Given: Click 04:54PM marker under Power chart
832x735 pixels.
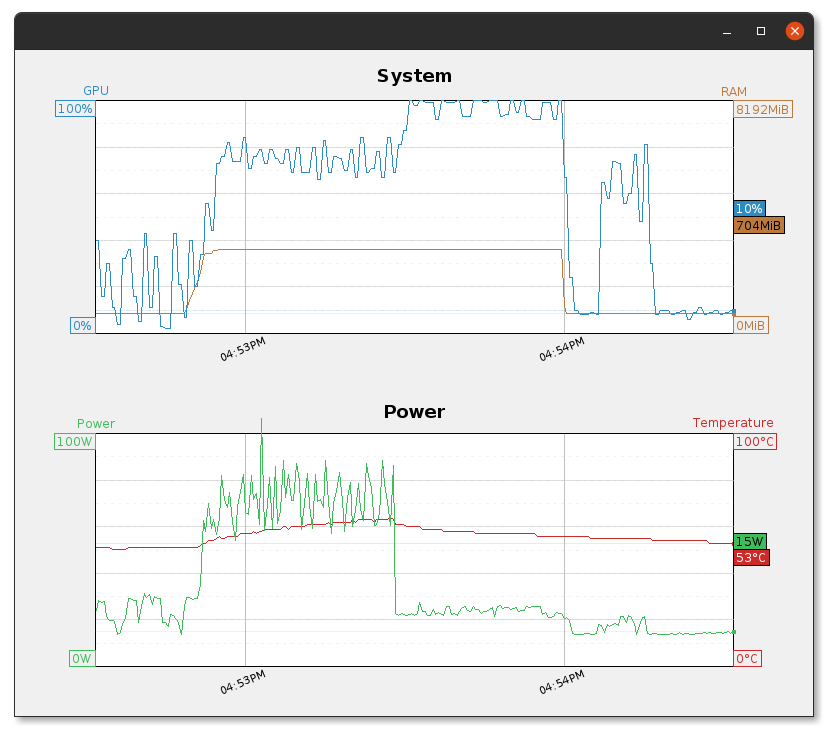Looking at the screenshot, I should [x=562, y=682].
